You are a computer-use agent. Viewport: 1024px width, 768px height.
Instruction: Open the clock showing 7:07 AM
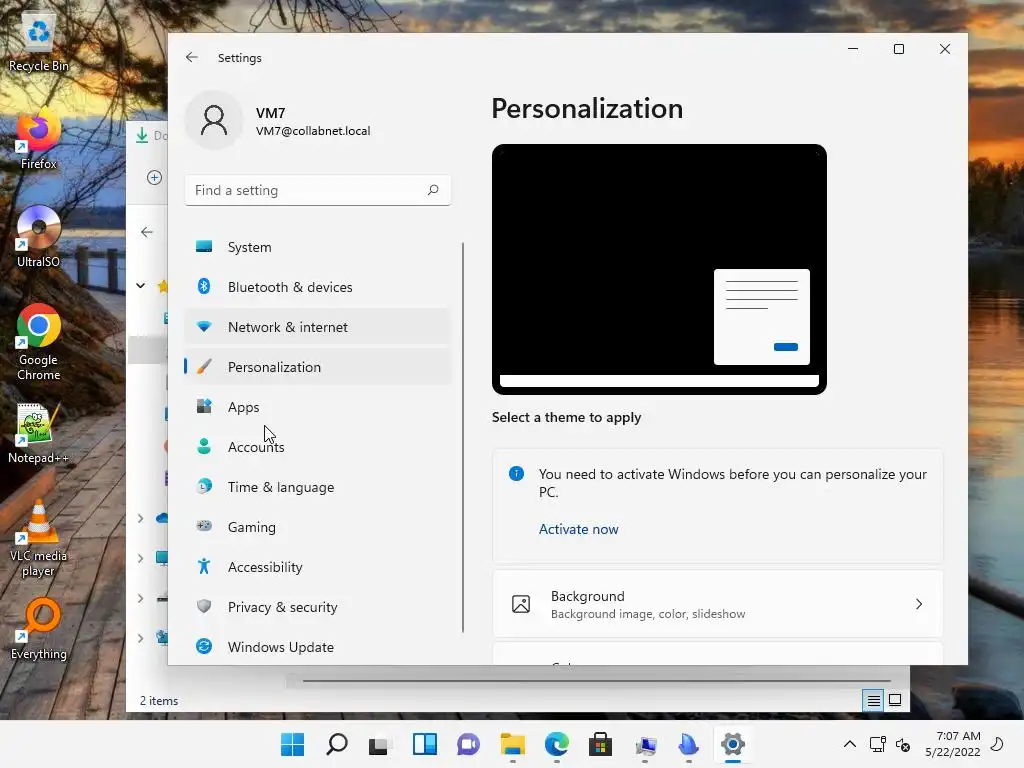click(952, 744)
